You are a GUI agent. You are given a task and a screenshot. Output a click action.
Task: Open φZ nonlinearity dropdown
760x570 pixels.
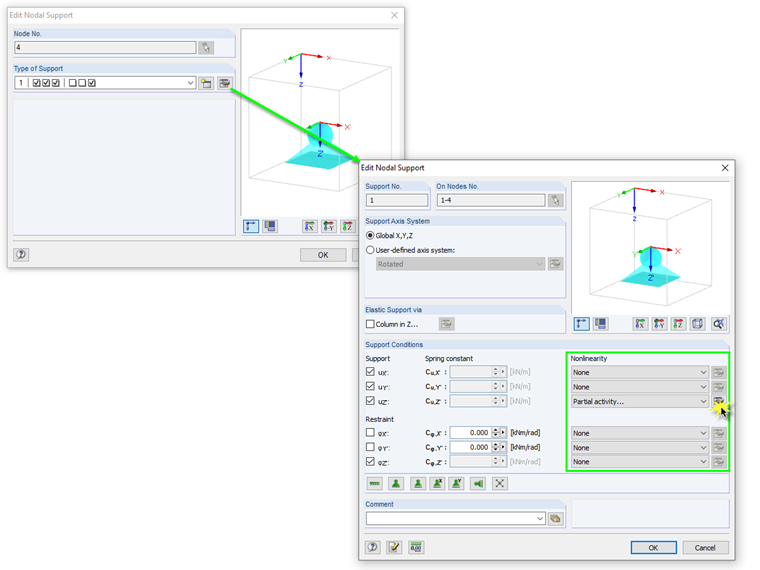[x=703, y=462]
